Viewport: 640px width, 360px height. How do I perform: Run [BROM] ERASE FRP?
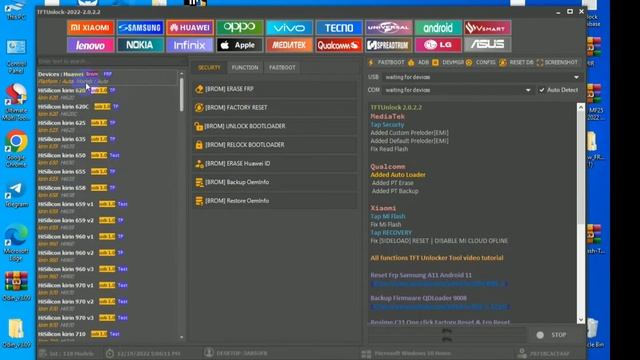coord(275,89)
